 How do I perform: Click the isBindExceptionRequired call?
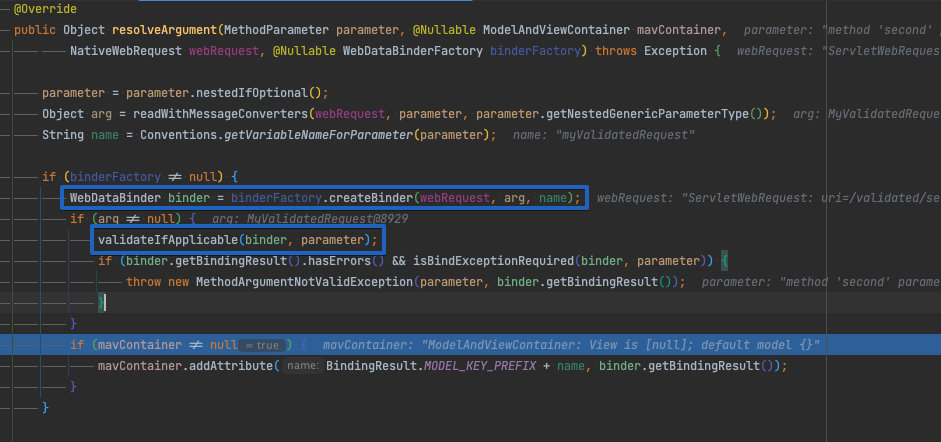pos(493,261)
